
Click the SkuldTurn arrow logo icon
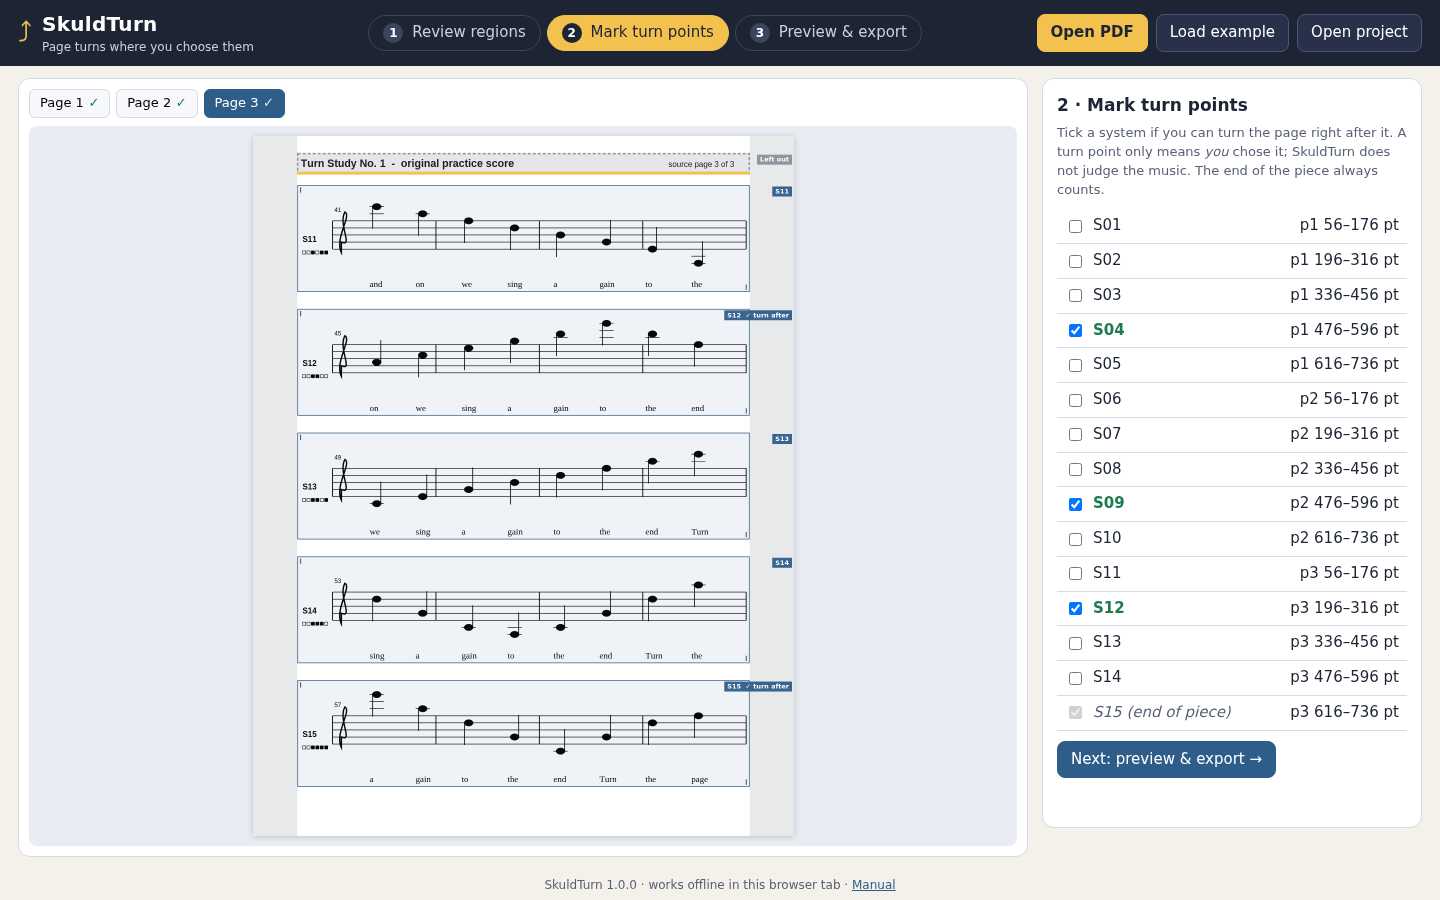[x=25, y=32]
